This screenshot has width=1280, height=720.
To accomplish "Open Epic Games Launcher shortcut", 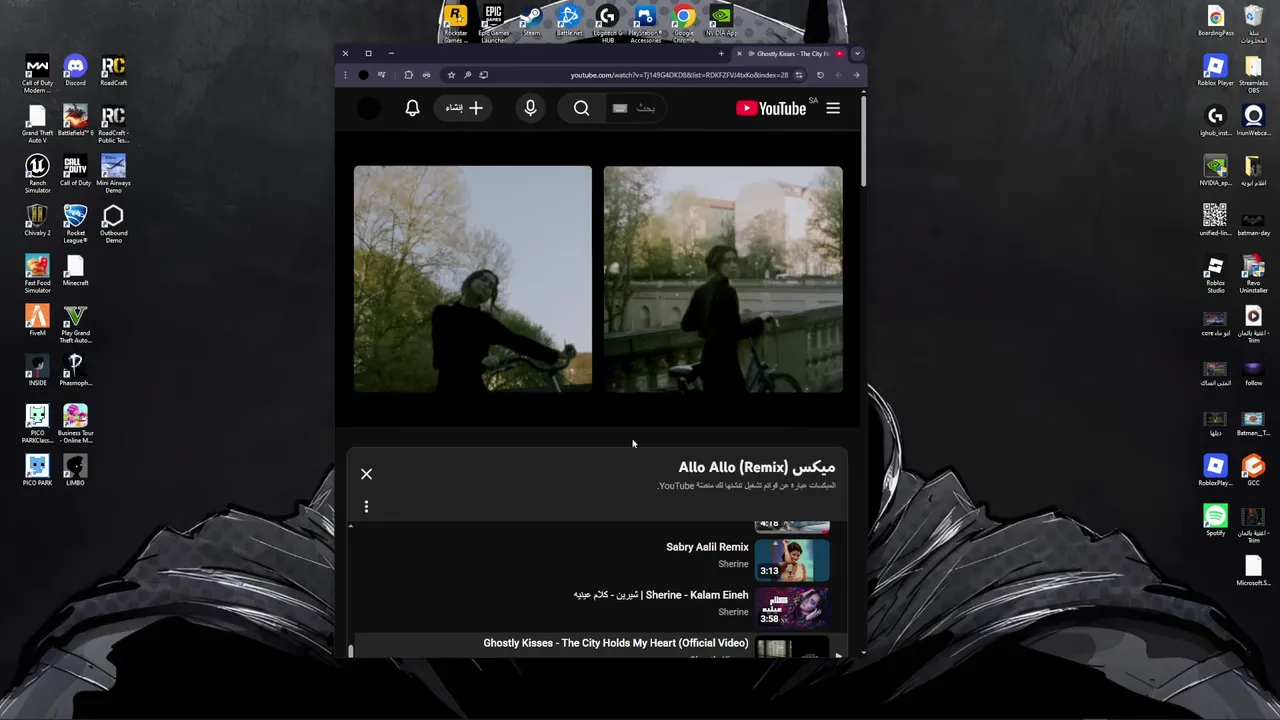I will click(493, 24).
